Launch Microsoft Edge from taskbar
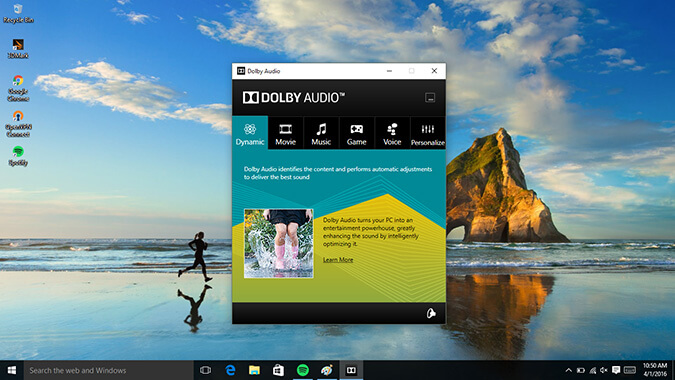This screenshot has width=675, height=380. click(230, 370)
